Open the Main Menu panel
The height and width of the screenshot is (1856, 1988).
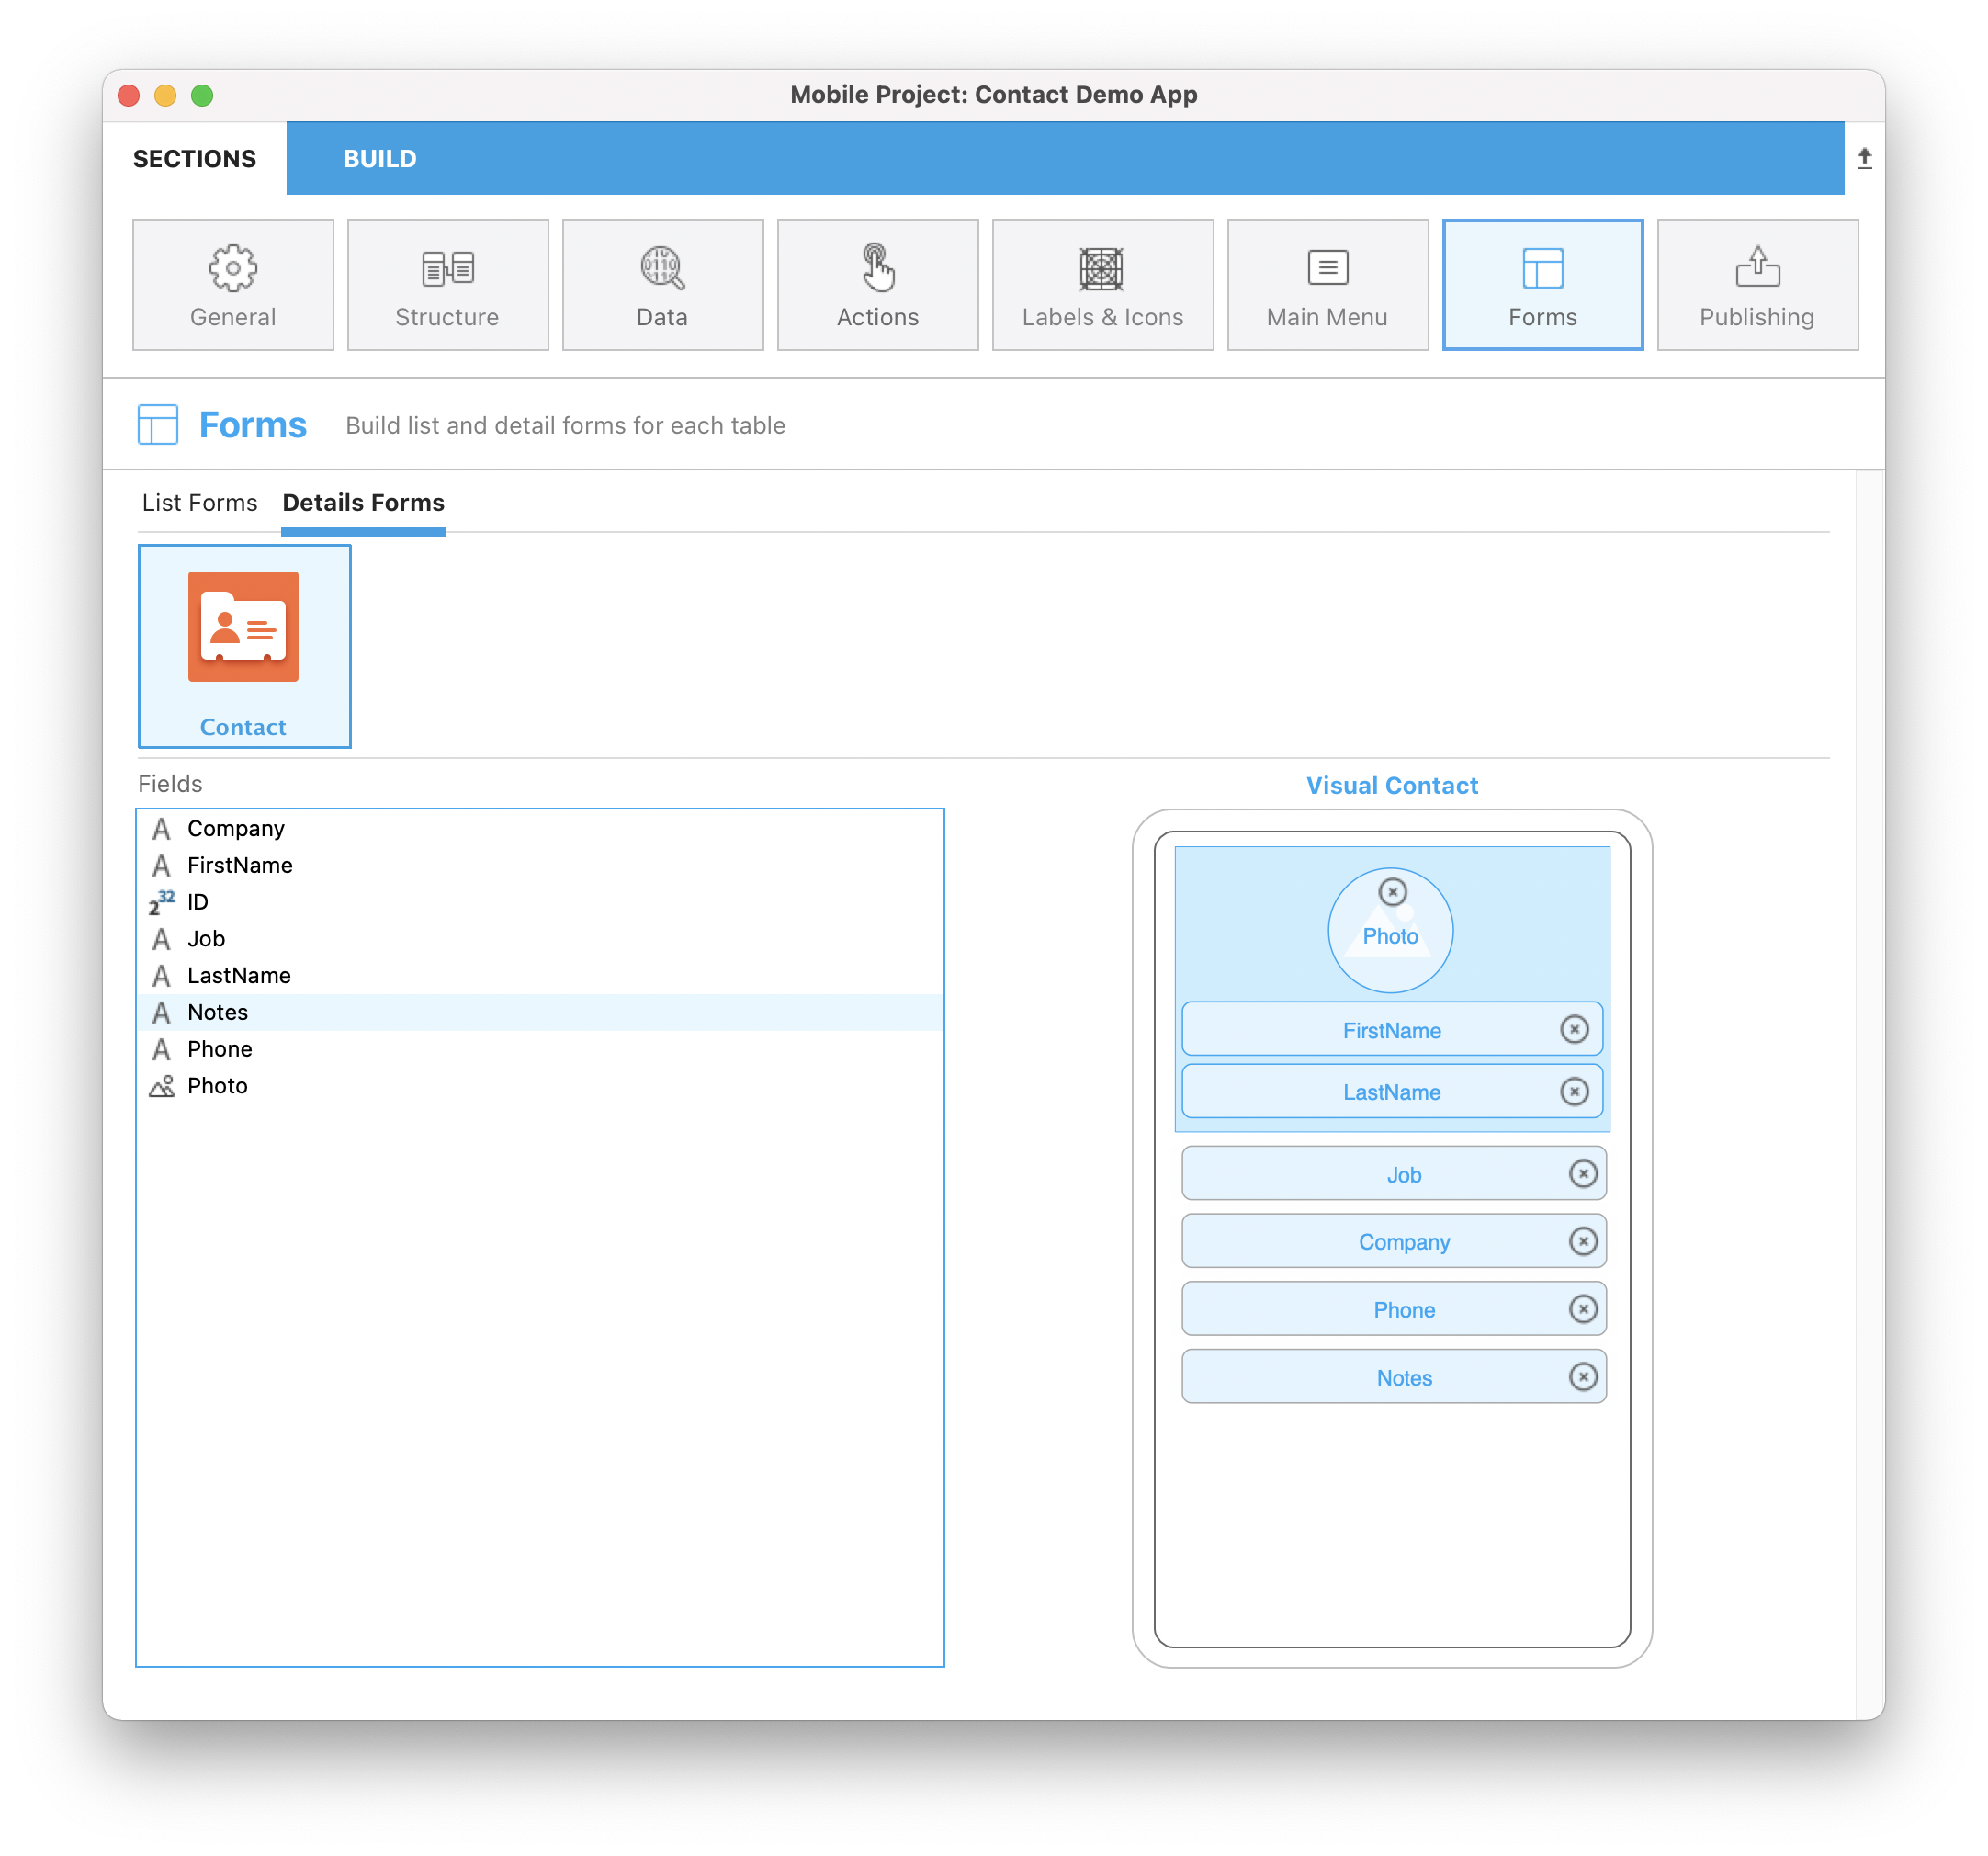point(1327,284)
